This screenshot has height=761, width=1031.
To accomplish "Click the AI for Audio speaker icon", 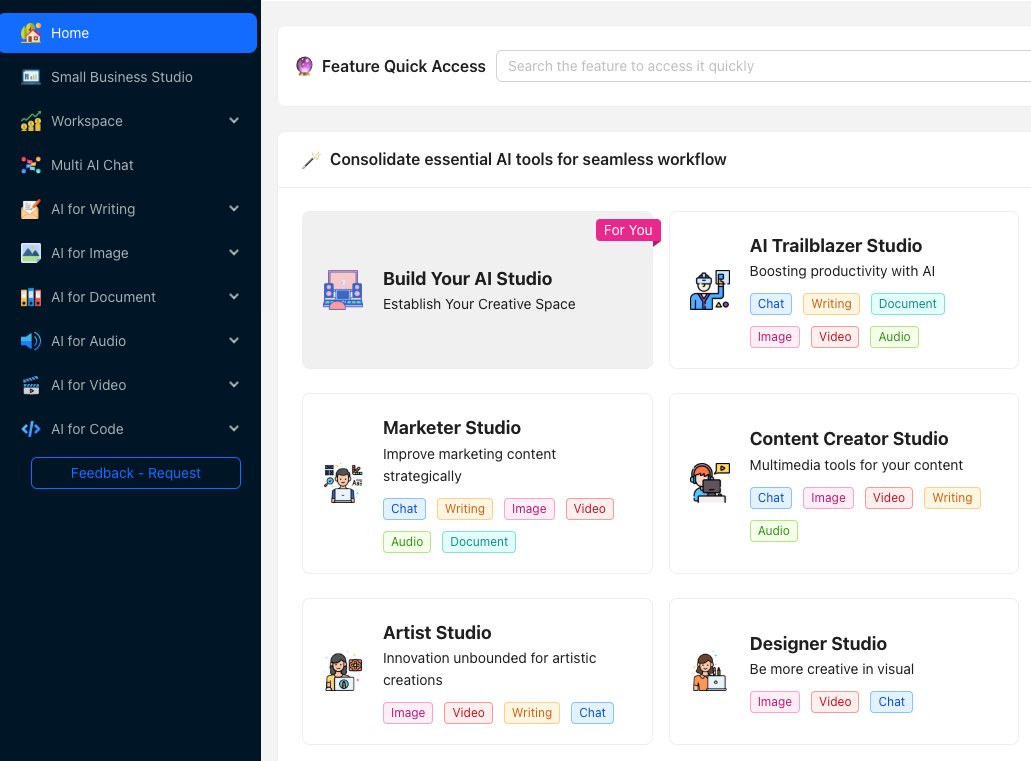I will (31, 341).
